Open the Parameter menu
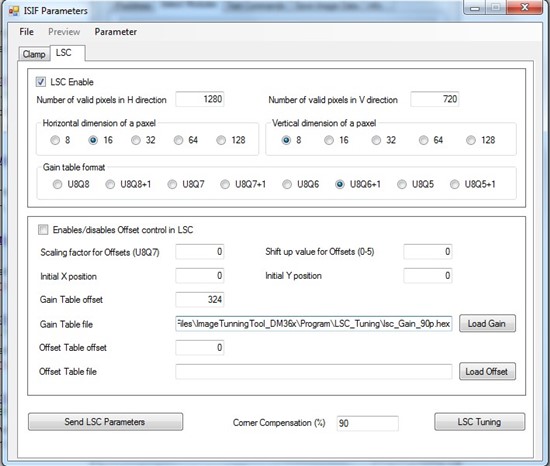This screenshot has width=550, height=466. (115, 32)
